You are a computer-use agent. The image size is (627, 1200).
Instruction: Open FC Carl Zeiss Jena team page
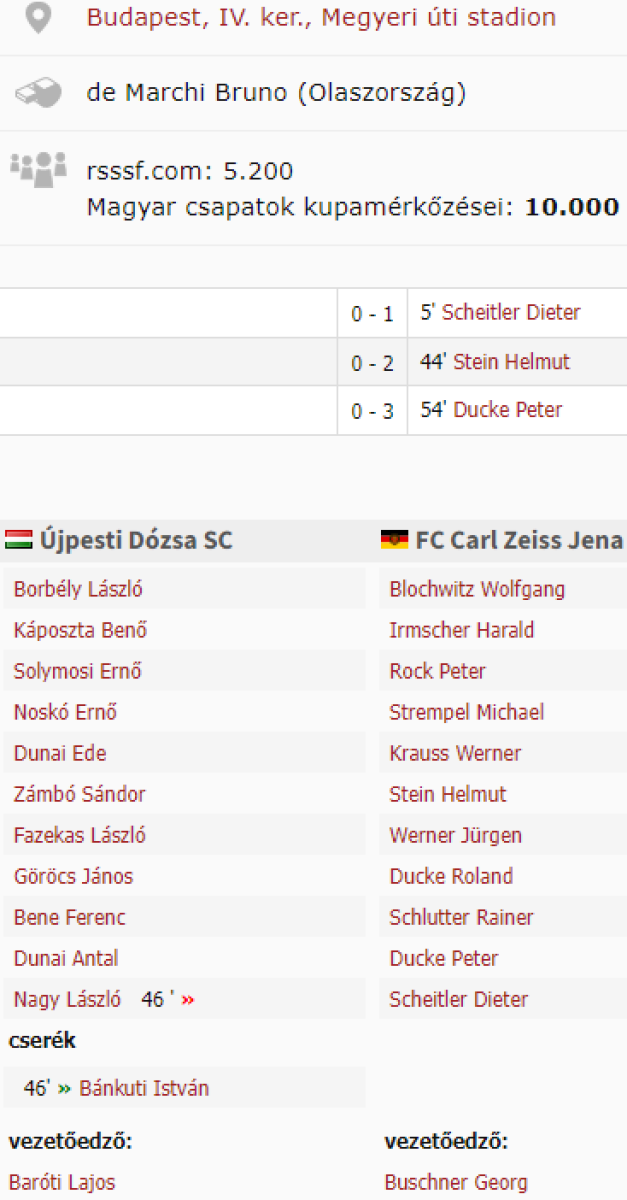pos(519,541)
